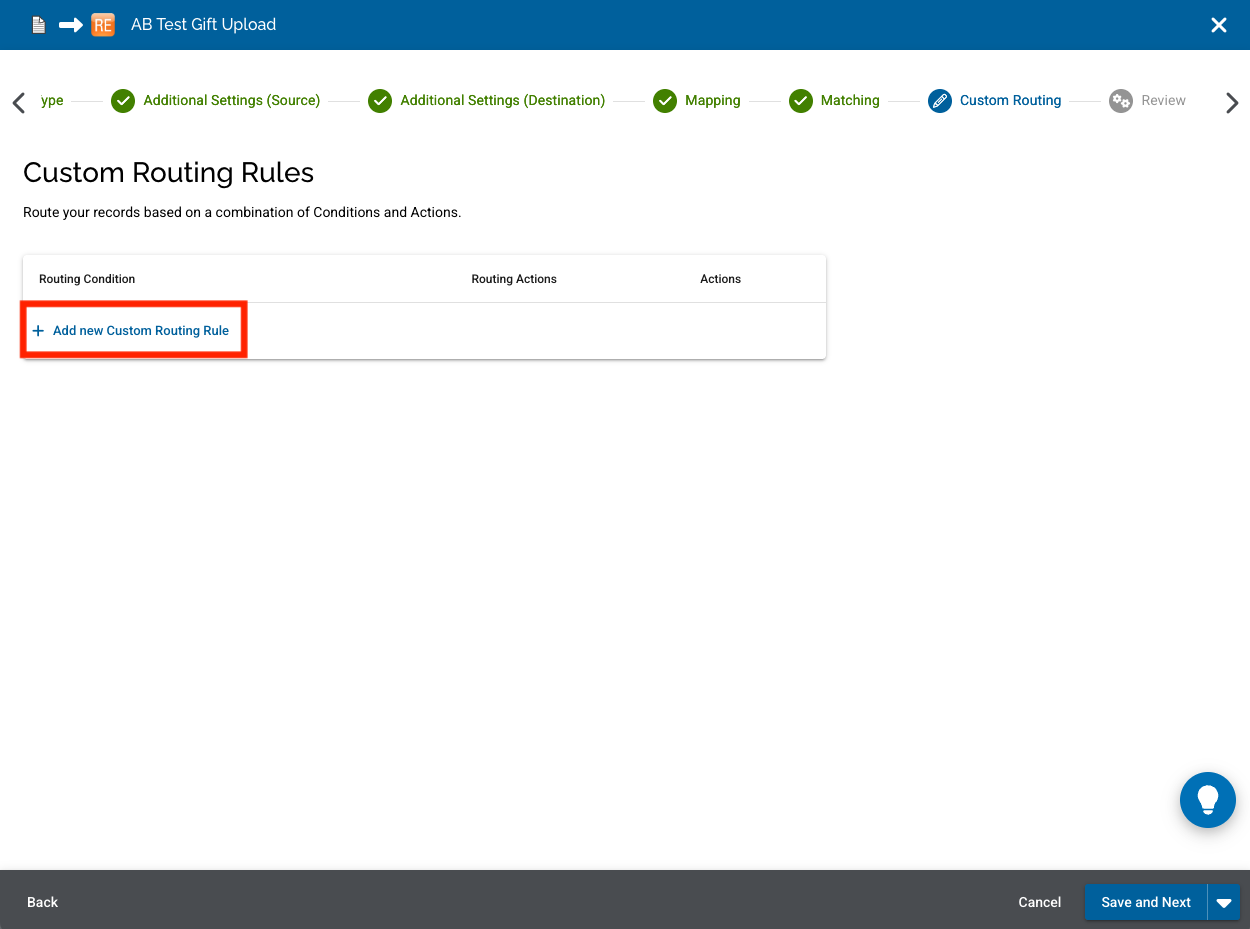This screenshot has height=929, width=1250.
Task: Click the 'Route your records' description text
Action: click(x=242, y=213)
